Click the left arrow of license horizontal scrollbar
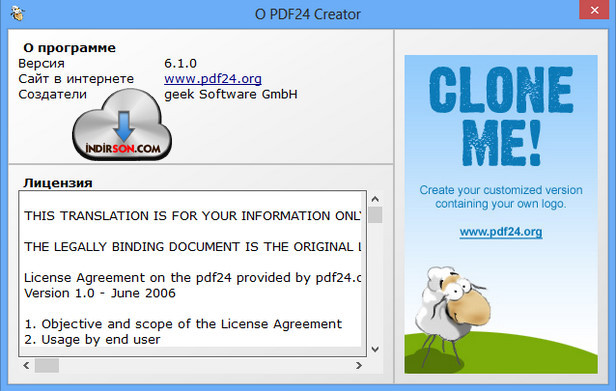 pyautogui.click(x=26, y=365)
